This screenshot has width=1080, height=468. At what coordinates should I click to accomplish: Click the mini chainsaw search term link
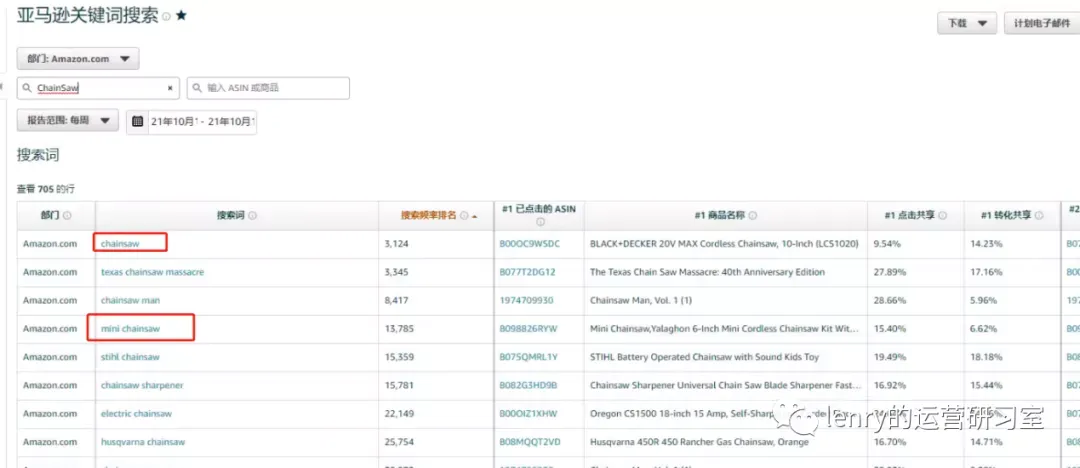130,329
